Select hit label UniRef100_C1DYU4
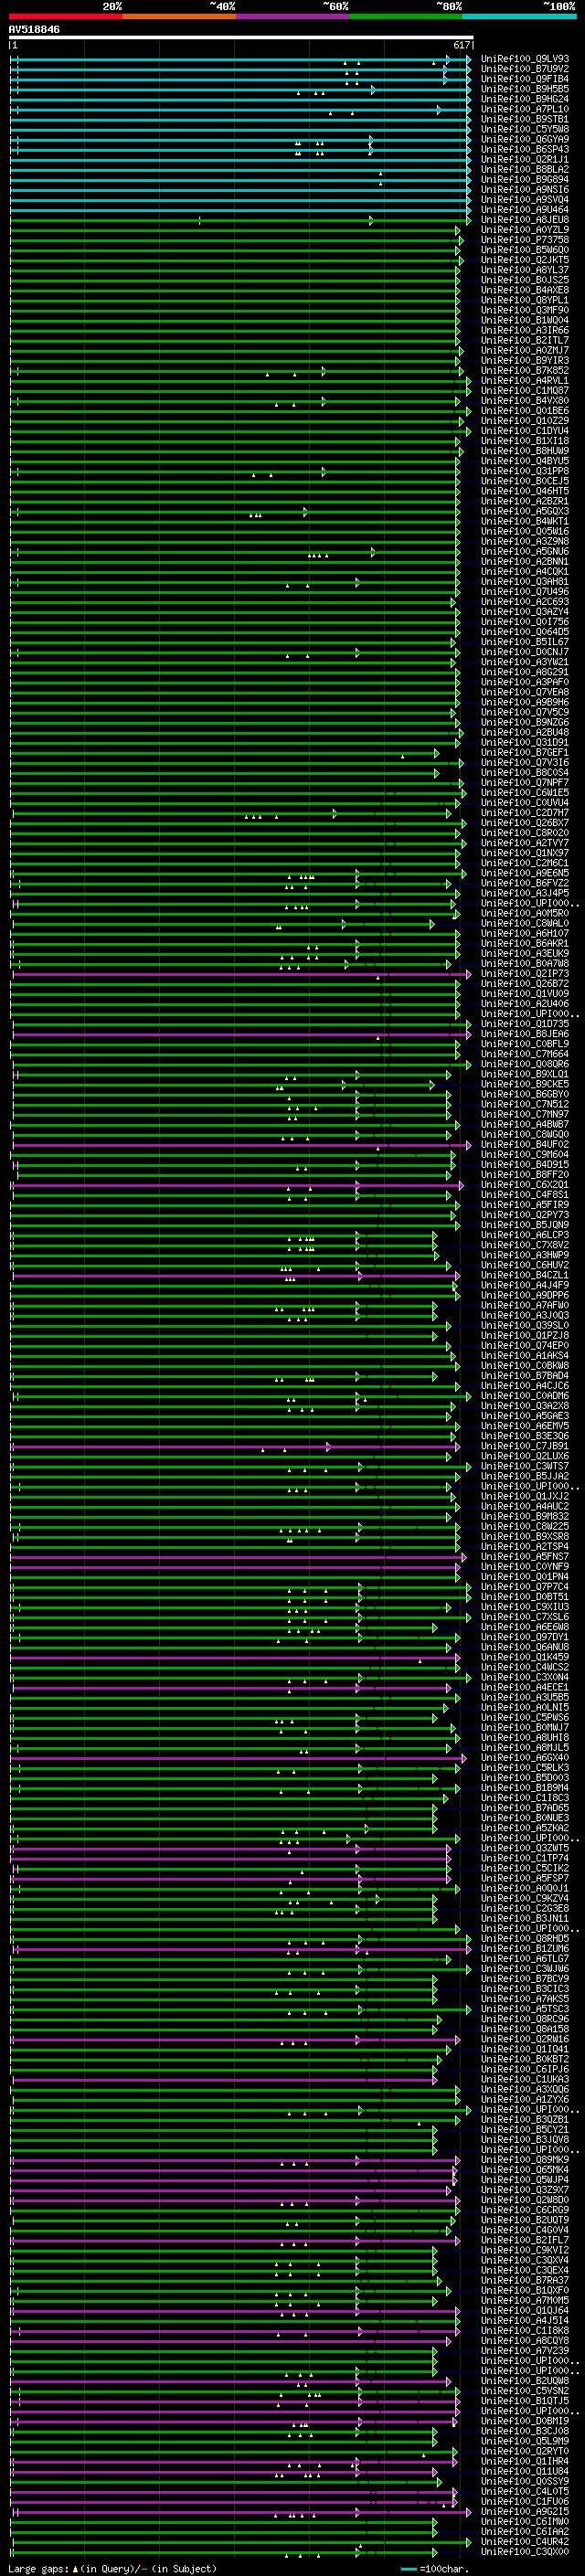The width and height of the screenshot is (585, 2576). (525, 431)
